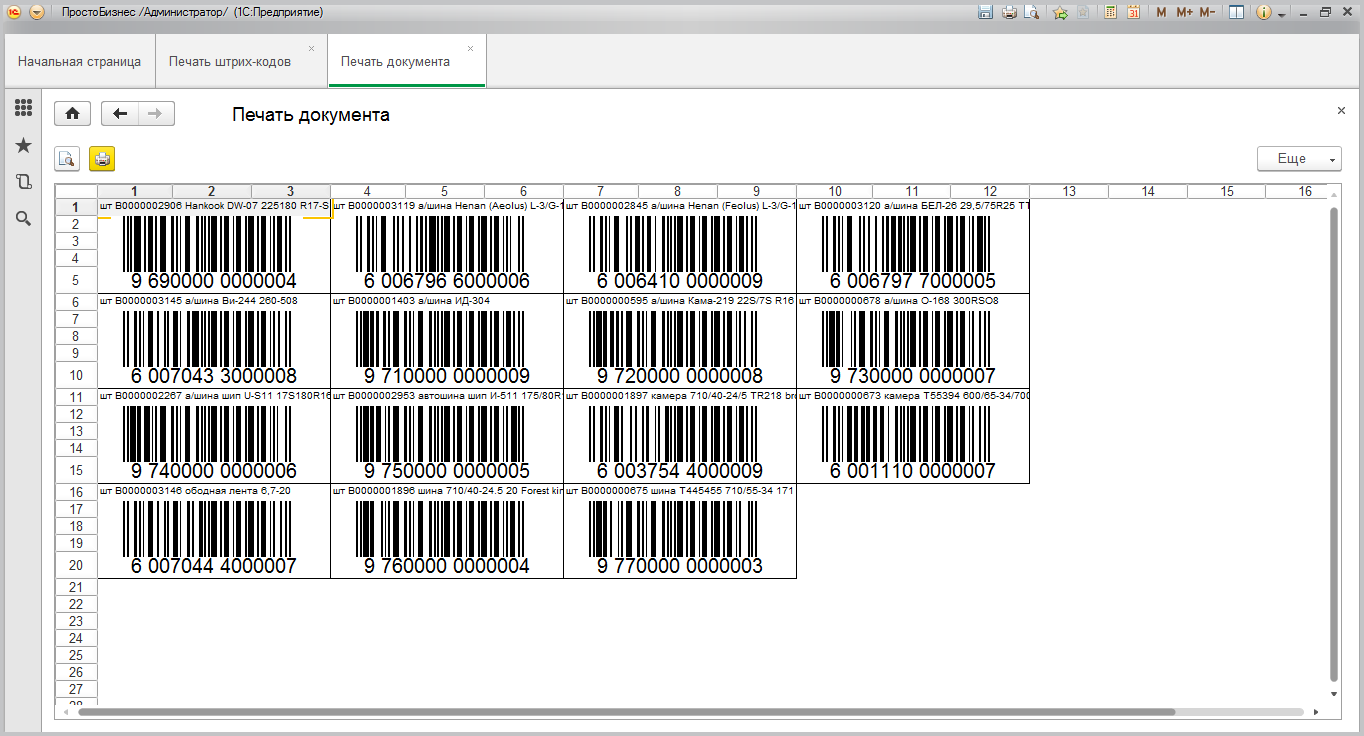This screenshot has height=736, width=1364.
Task: Open History icon in the left sidebar
Action: [x=23, y=182]
